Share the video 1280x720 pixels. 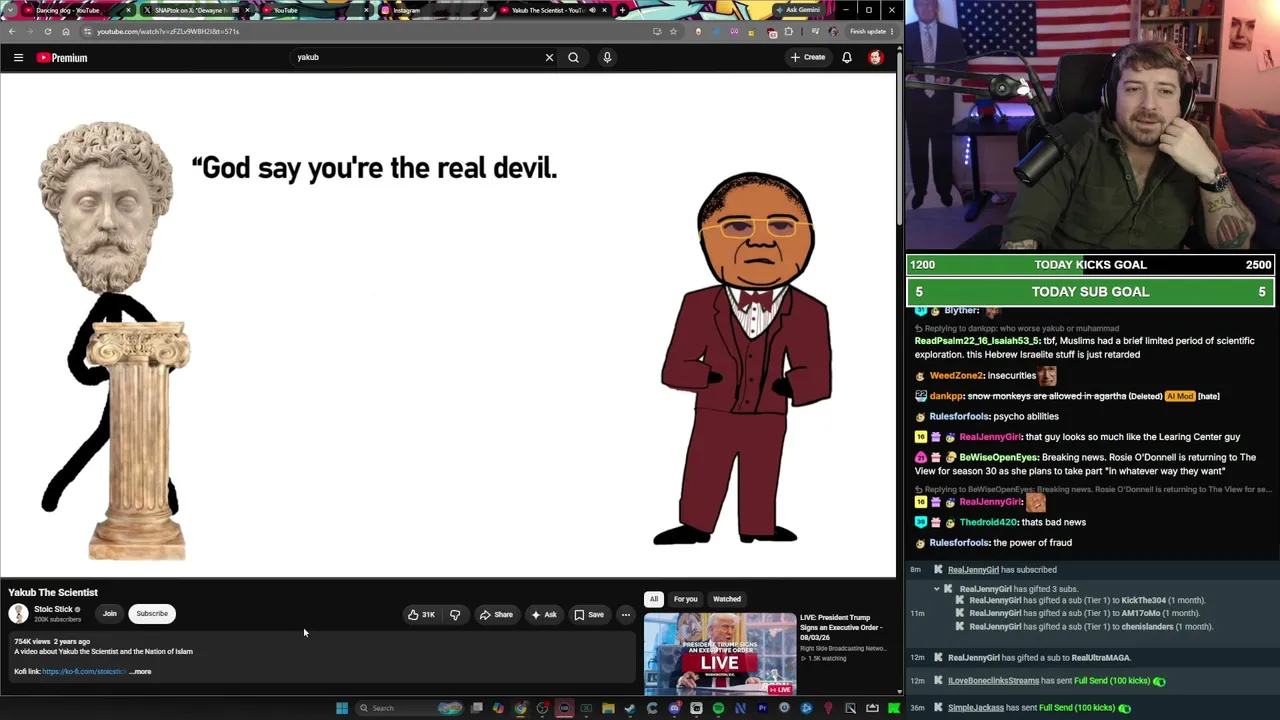click(x=496, y=615)
